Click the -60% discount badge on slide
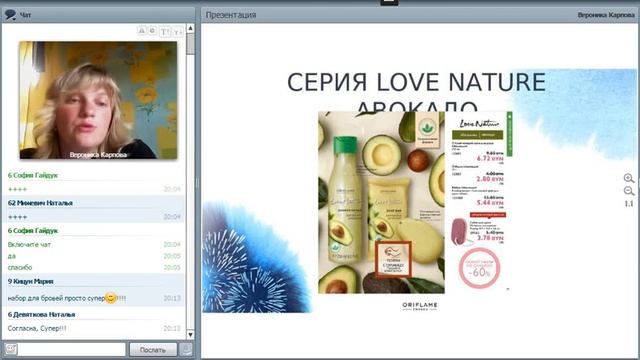 coord(480,269)
